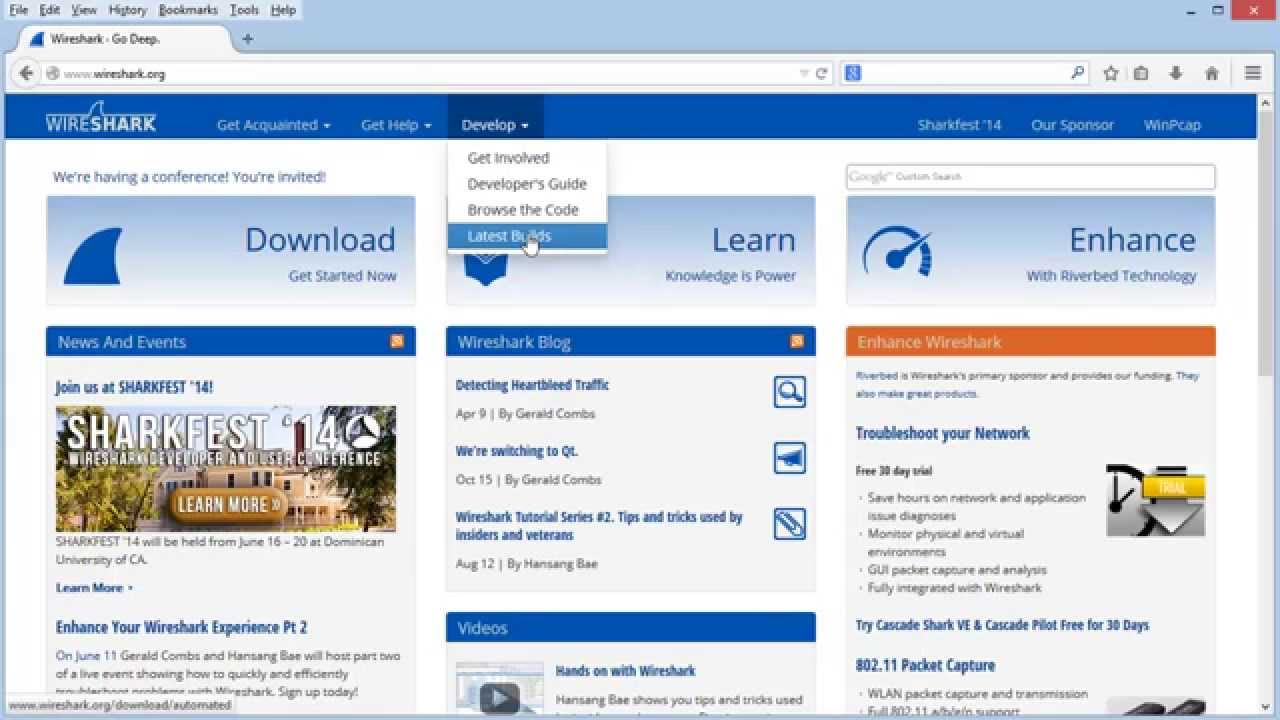The width and height of the screenshot is (1280, 720).
Task: Visit the Sharkfest '14 nav link
Action: (x=959, y=125)
